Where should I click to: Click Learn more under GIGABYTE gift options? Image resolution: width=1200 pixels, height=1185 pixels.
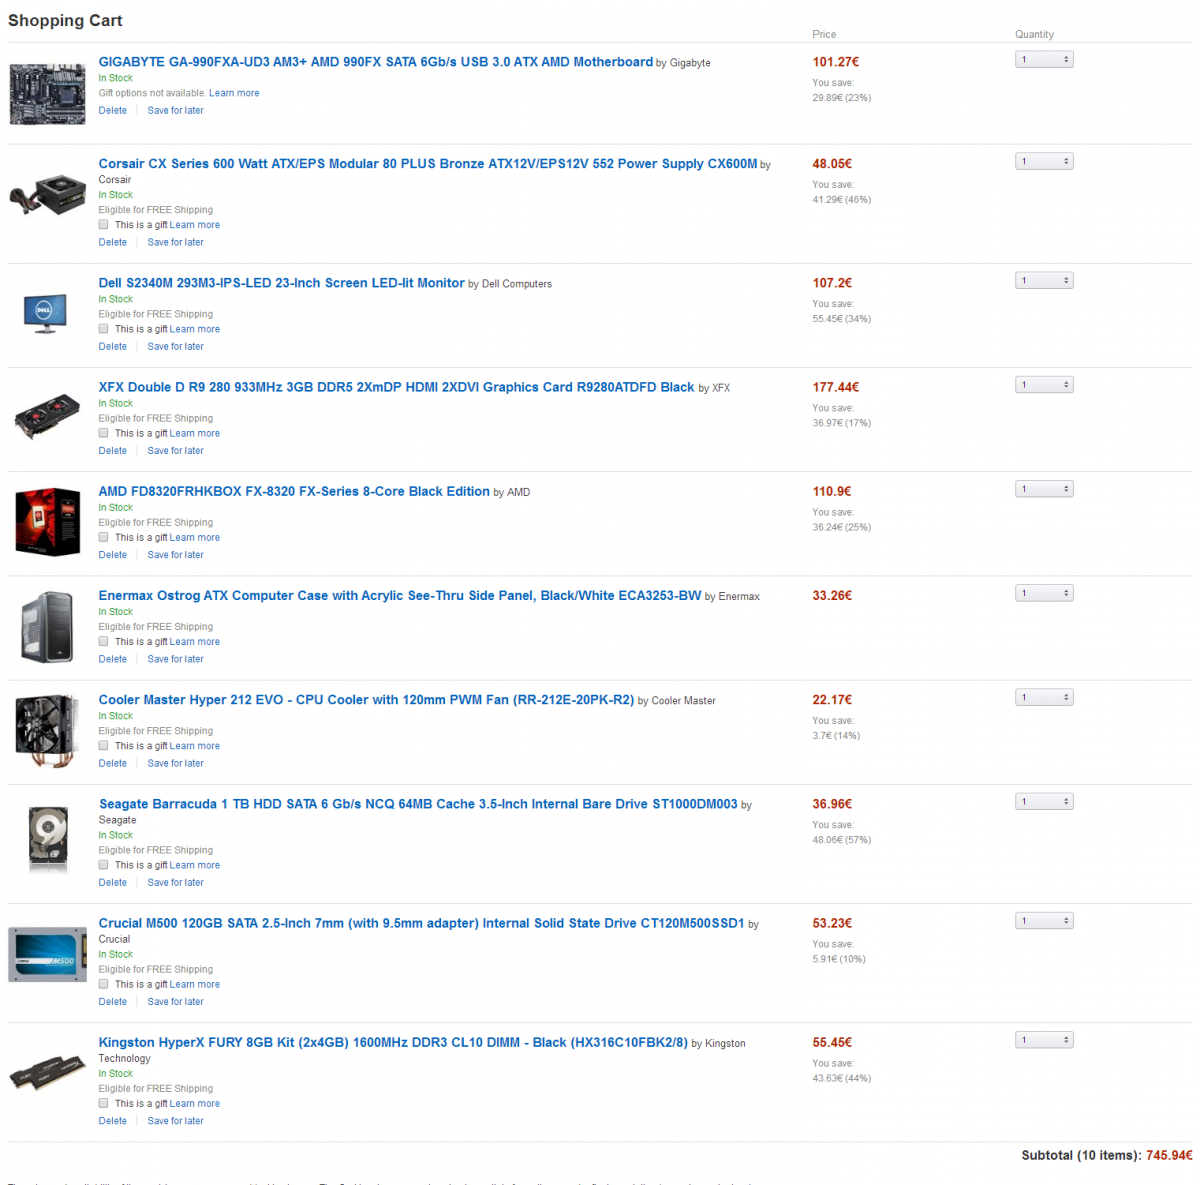[x=234, y=93]
